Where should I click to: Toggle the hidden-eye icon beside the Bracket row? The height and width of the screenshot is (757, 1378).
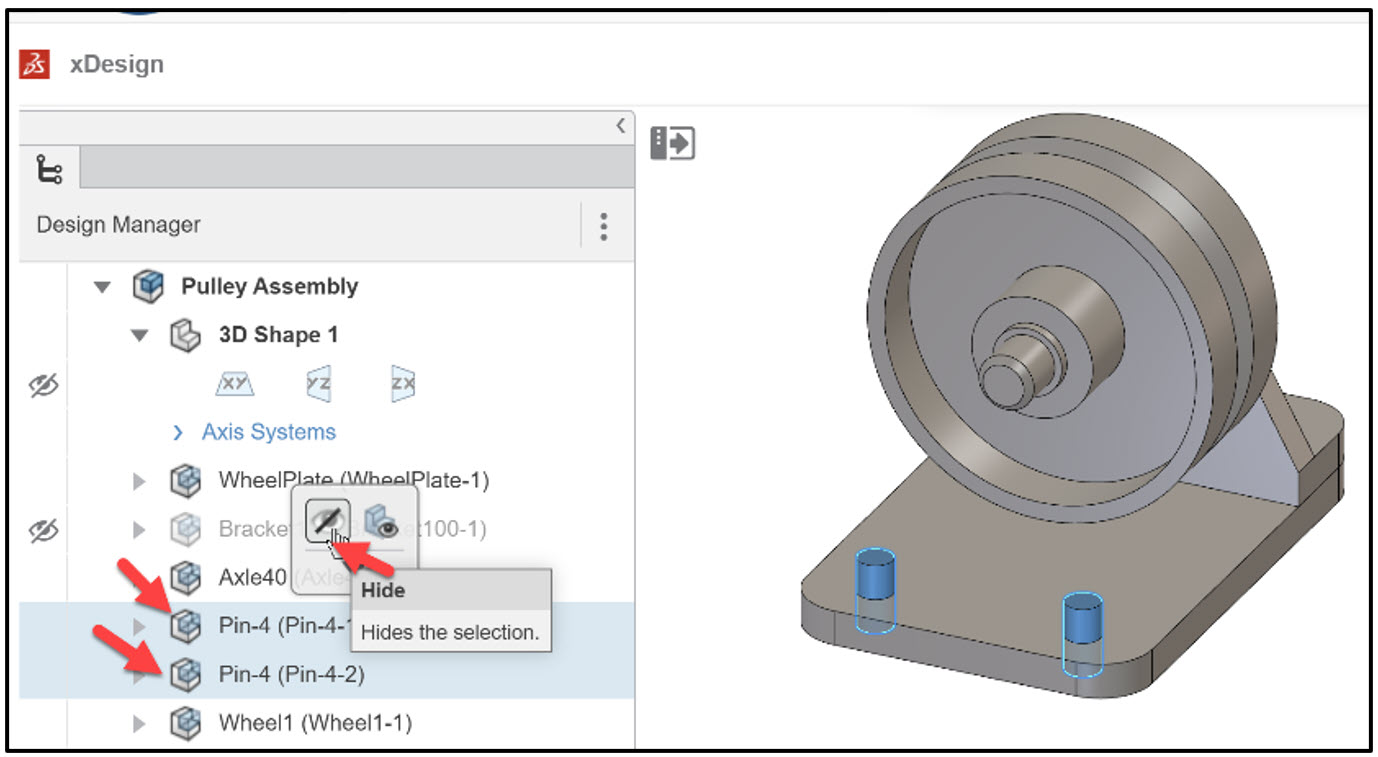[43, 530]
